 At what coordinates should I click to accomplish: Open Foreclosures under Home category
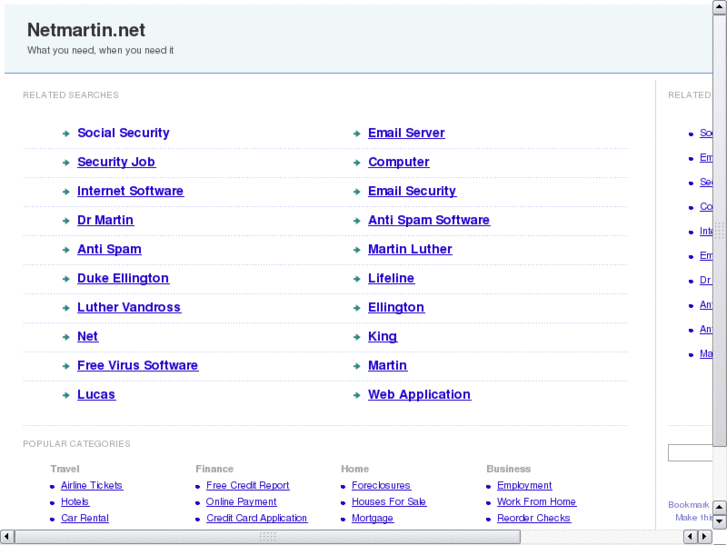pos(381,486)
